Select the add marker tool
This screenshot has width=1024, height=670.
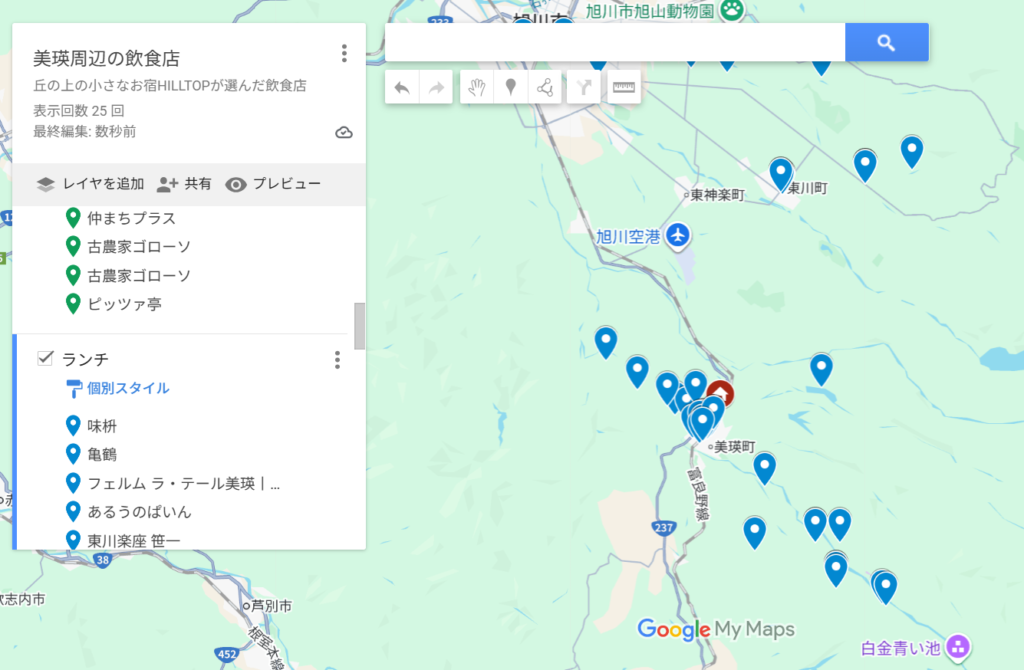(x=511, y=87)
